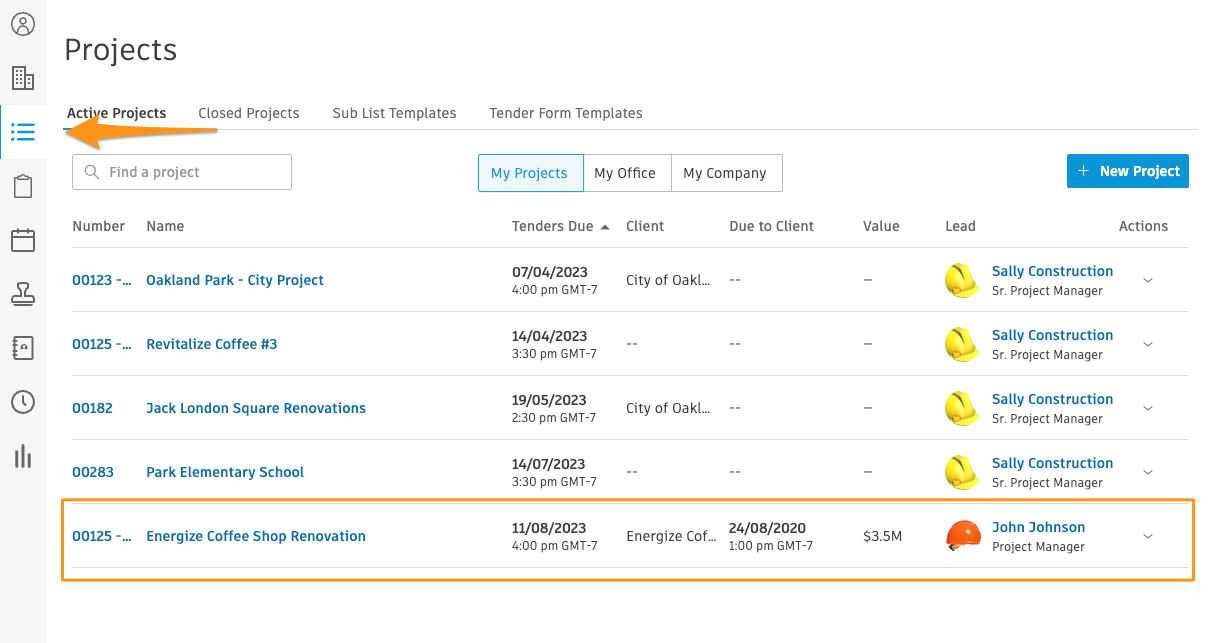1211x643 pixels.
Task: Sort by the Tenders Due column header
Action: [x=552, y=226]
